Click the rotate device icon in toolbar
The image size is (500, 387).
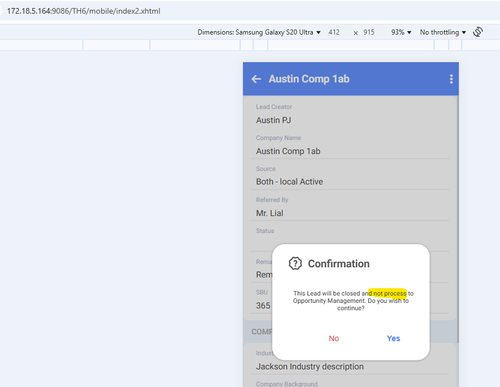click(478, 32)
